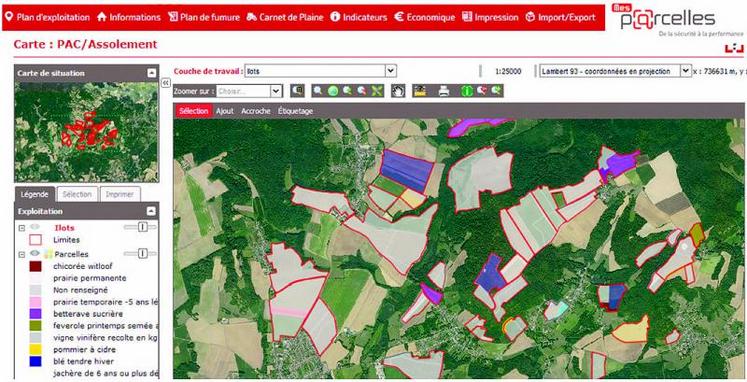Open the Economique menu

click(x=424, y=17)
